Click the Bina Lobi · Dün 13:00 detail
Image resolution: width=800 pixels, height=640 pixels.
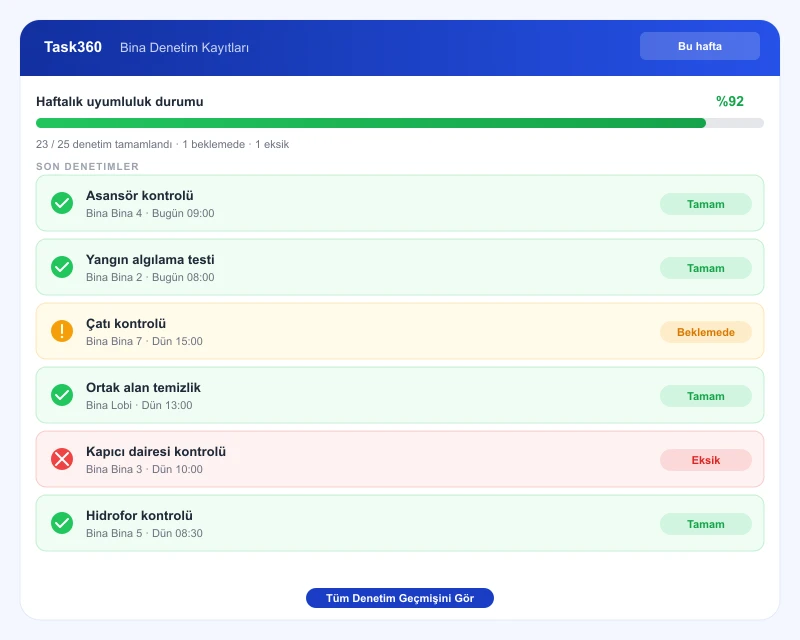pyautogui.click(x=139, y=405)
